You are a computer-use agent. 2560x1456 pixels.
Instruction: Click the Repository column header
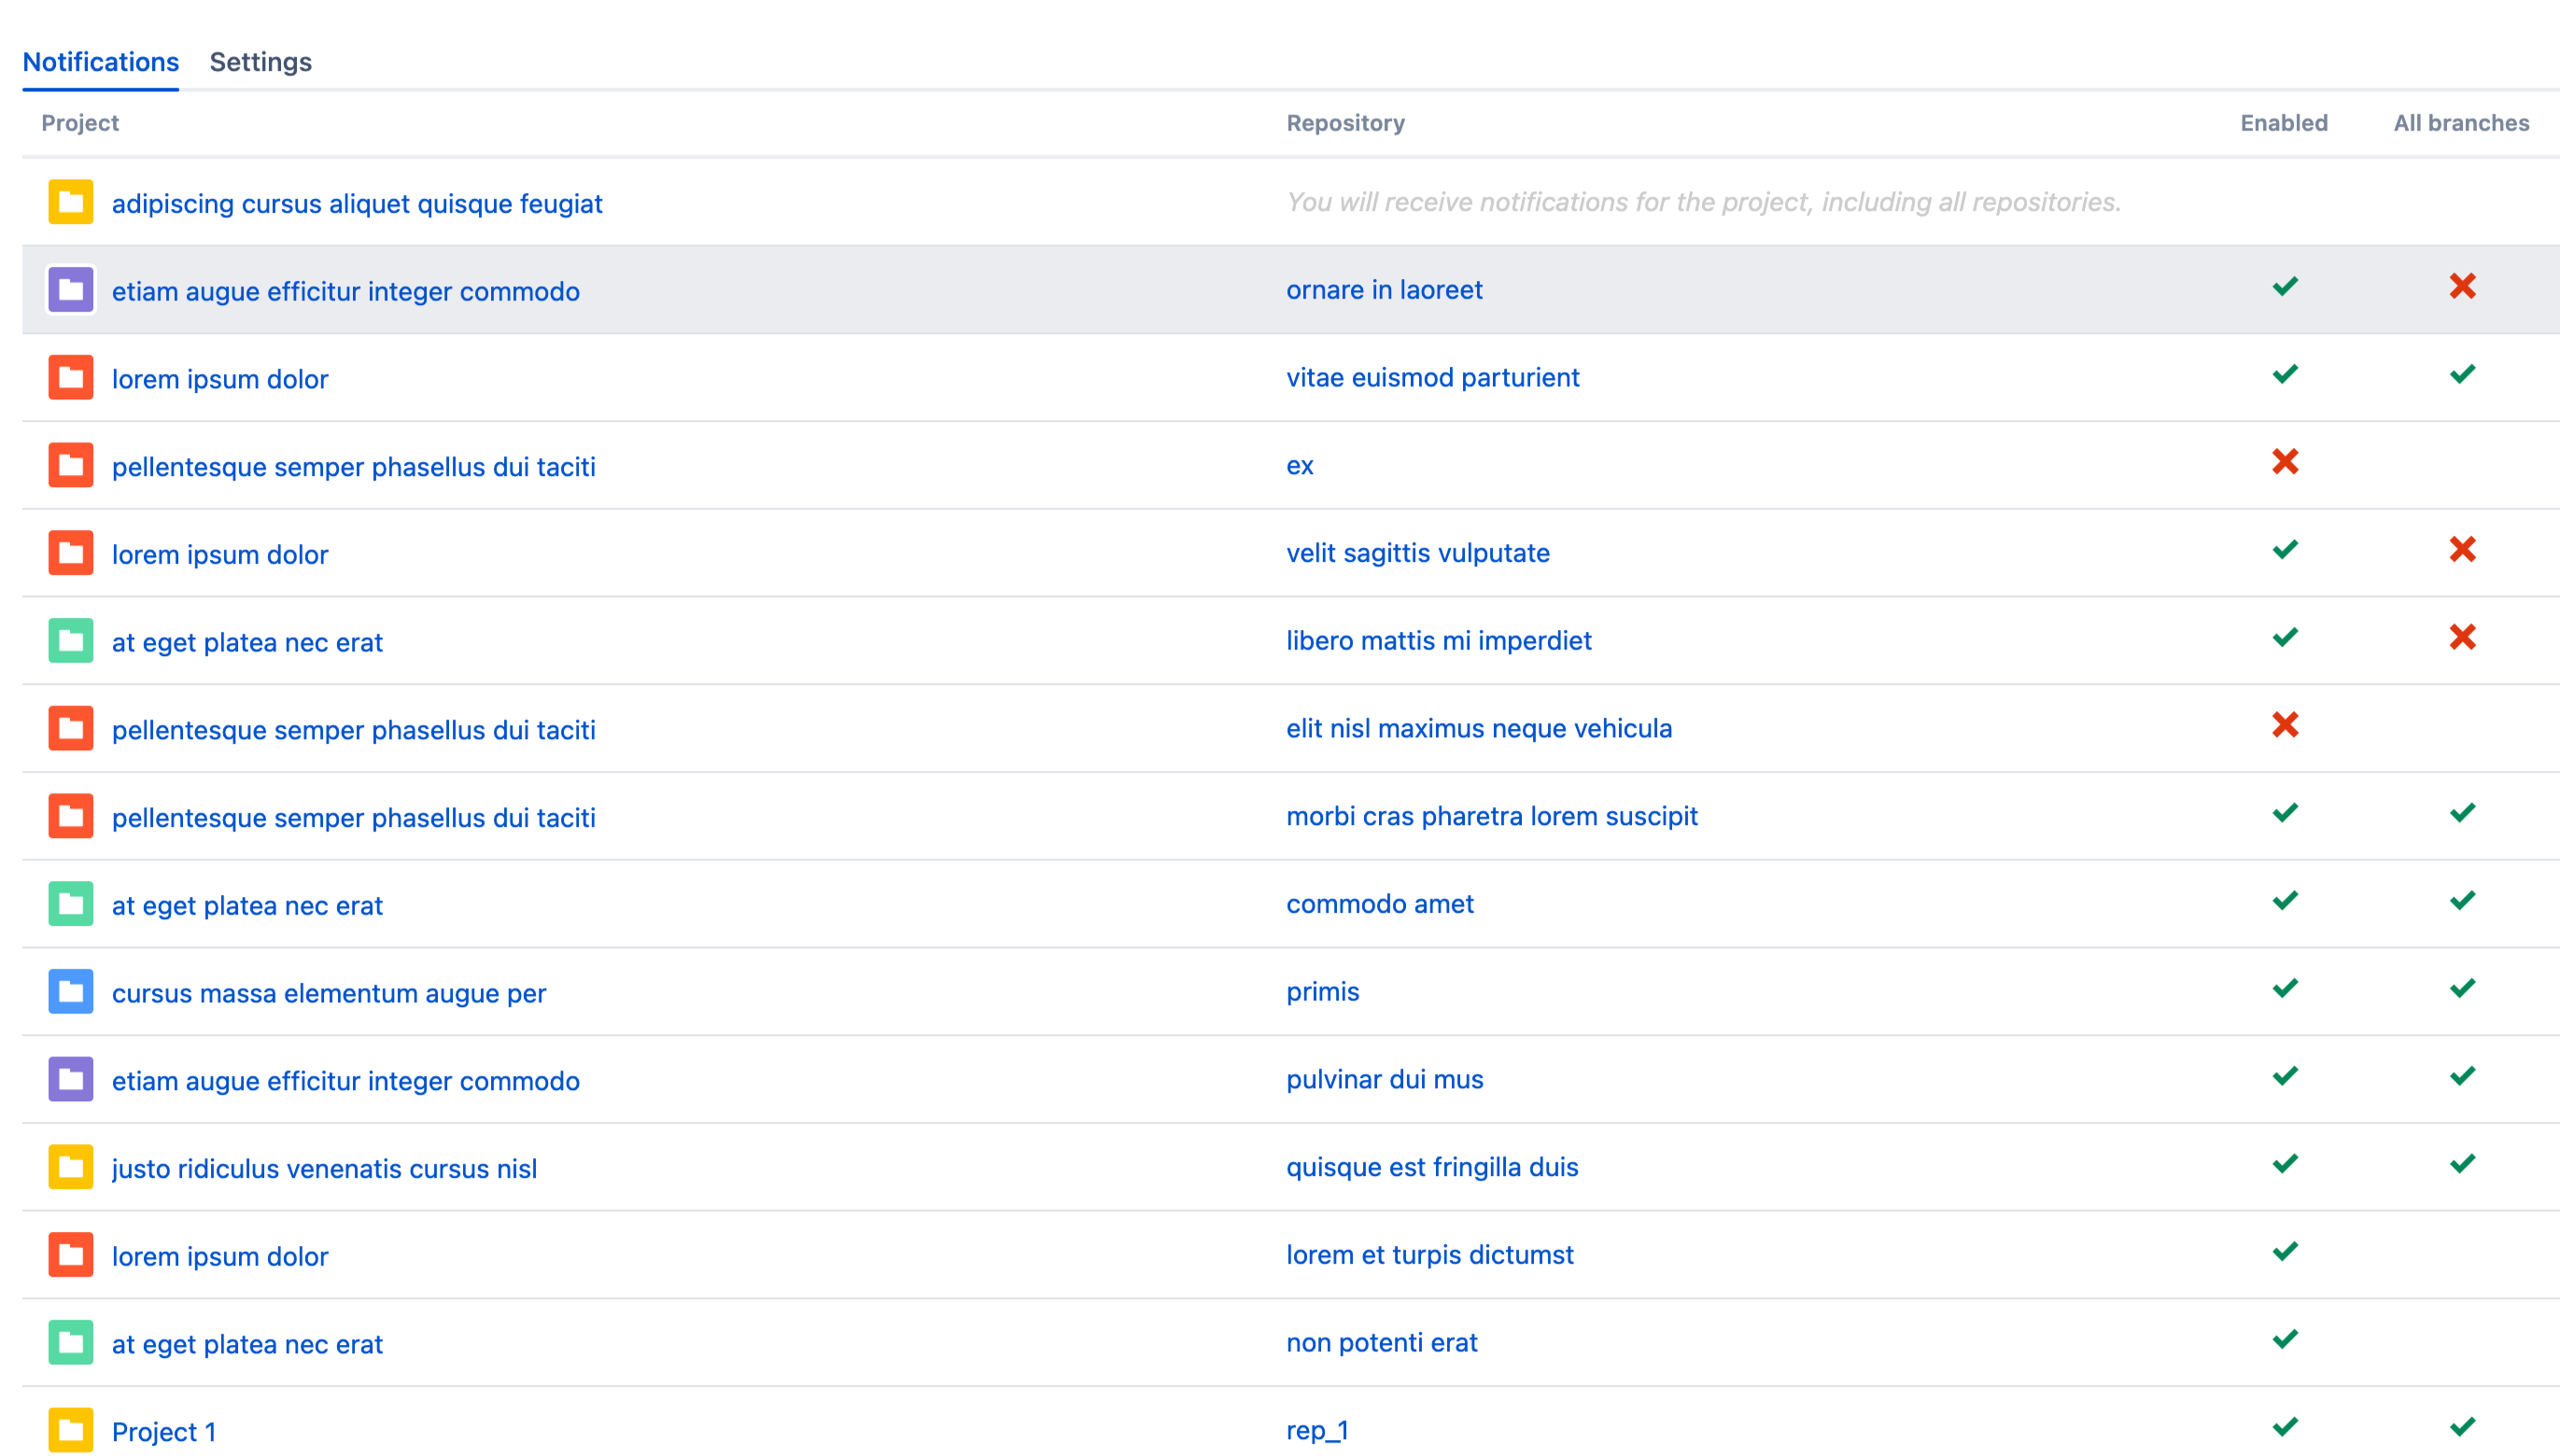pos(1345,123)
